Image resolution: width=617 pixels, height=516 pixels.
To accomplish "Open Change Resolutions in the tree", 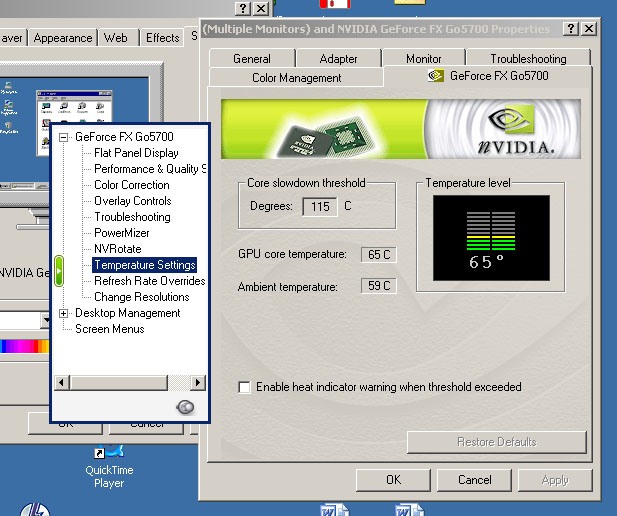I will pos(142,297).
